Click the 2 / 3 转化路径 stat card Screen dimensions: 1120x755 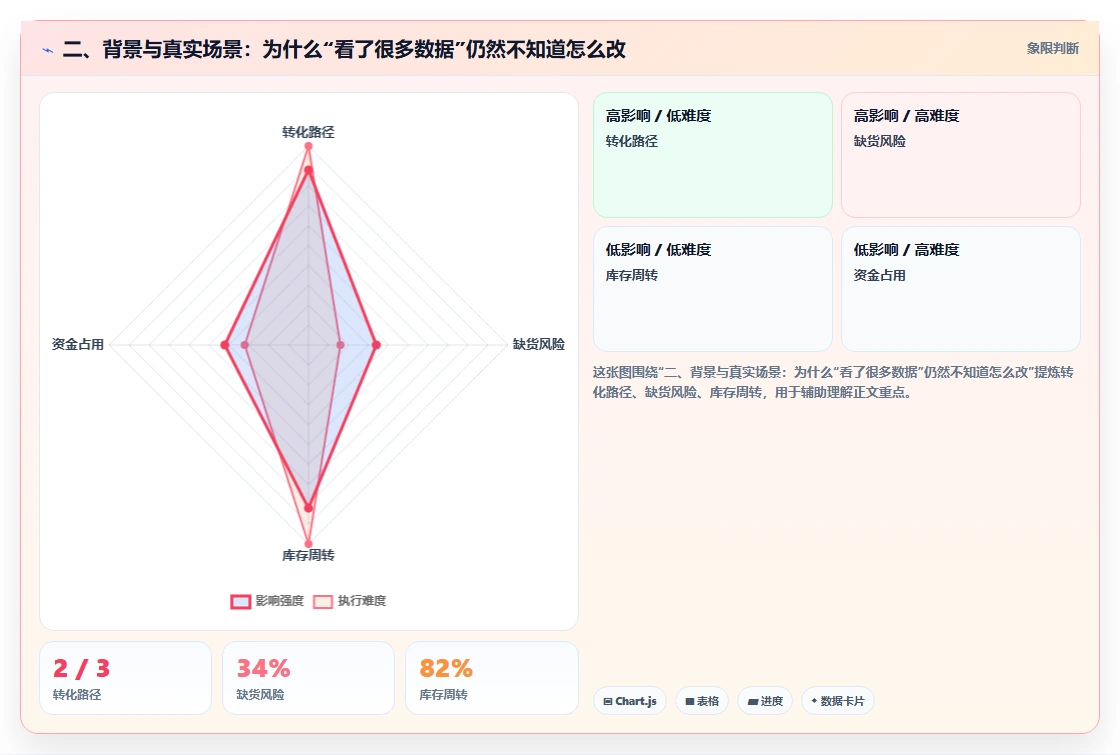pos(126,678)
